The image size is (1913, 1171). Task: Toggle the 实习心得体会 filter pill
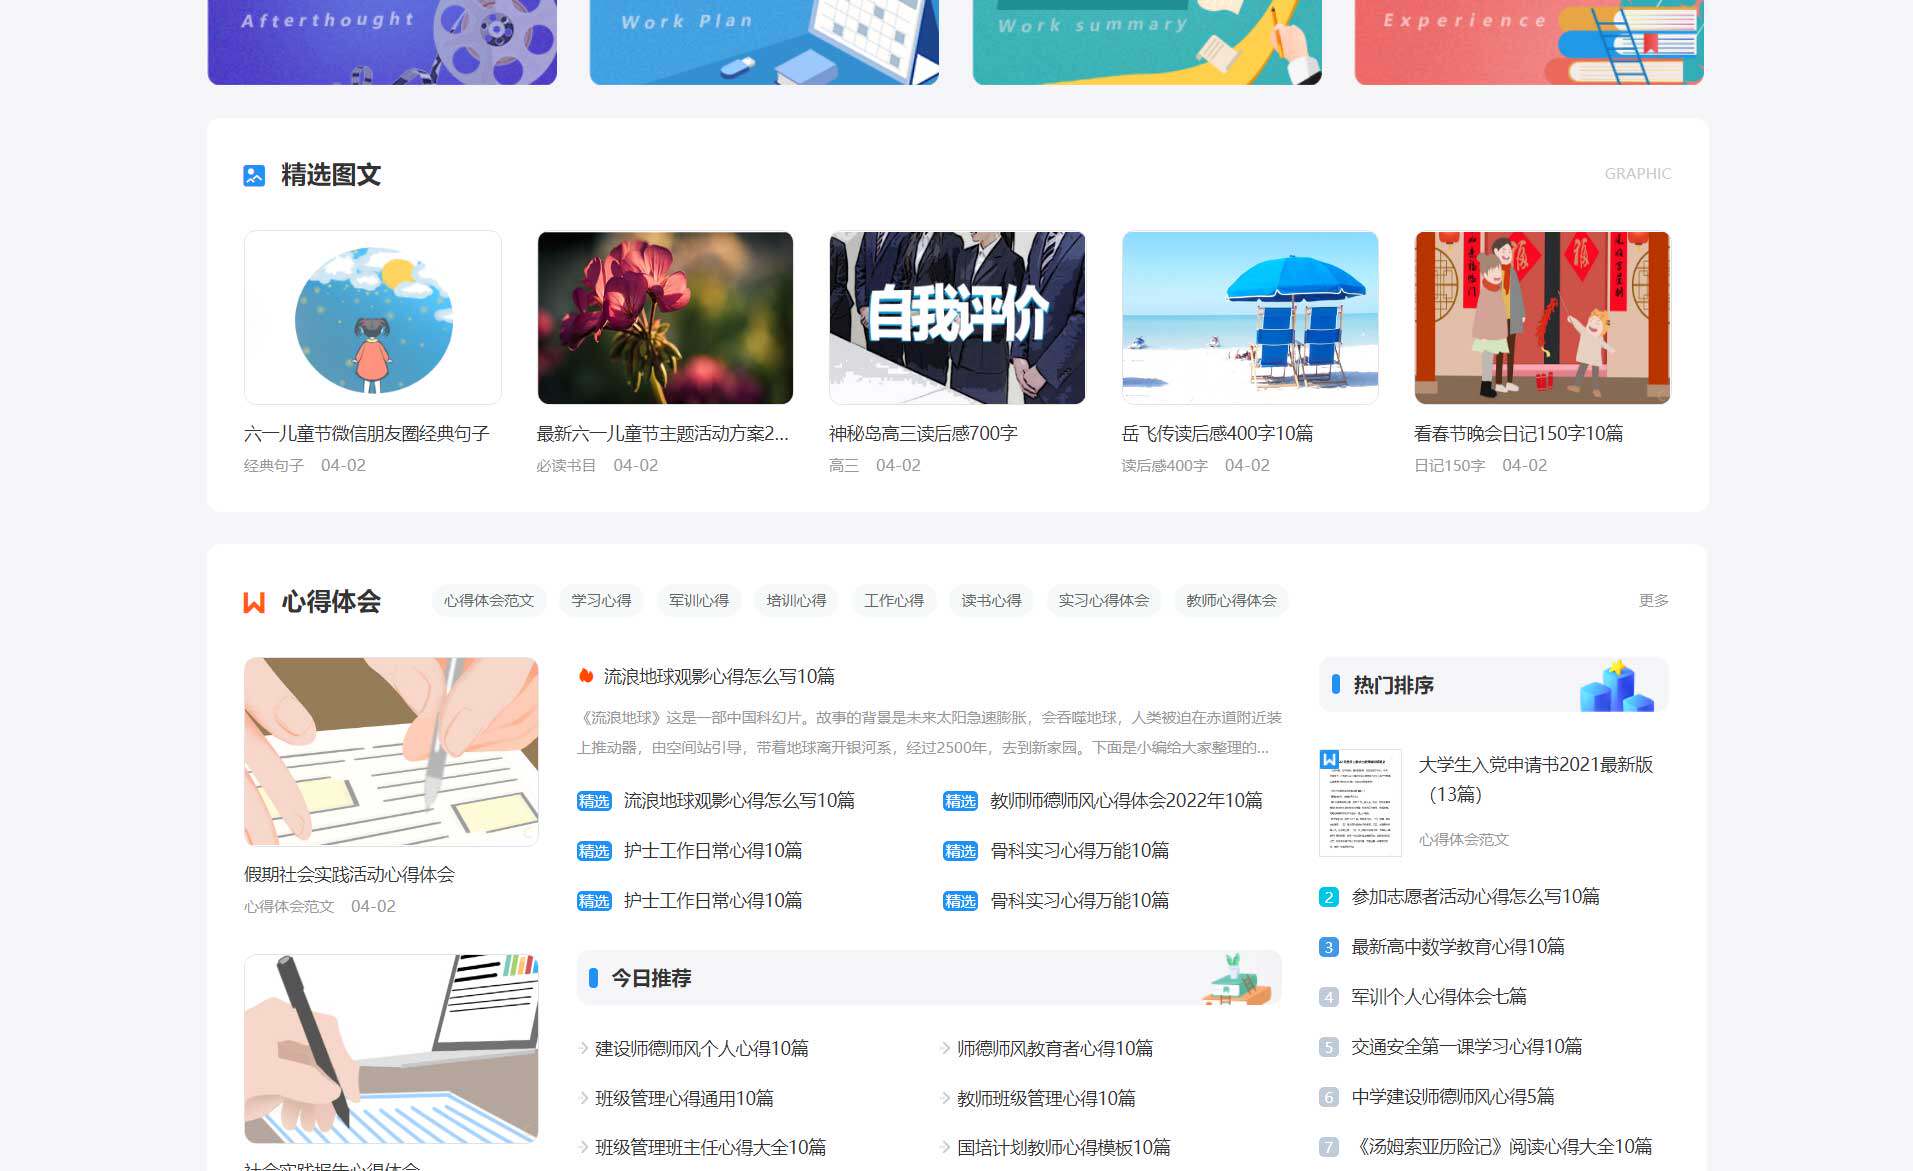(x=1104, y=600)
